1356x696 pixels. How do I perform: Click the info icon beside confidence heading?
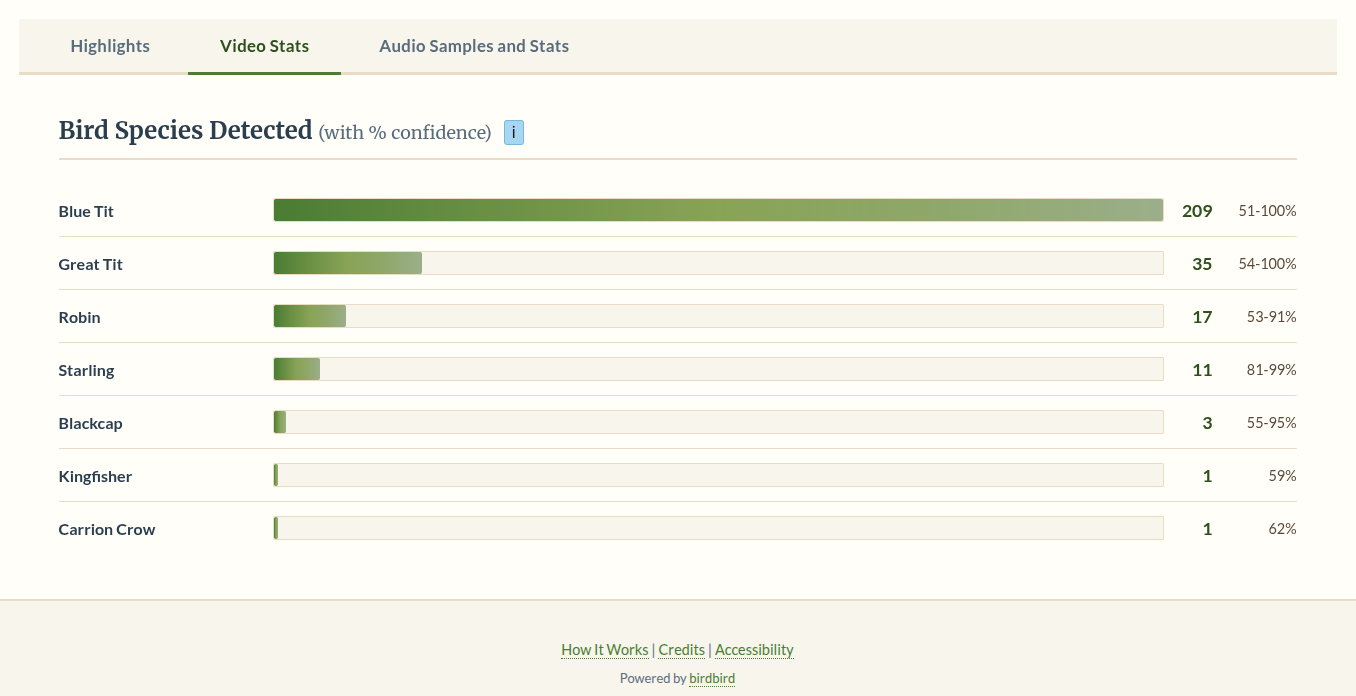click(x=514, y=132)
